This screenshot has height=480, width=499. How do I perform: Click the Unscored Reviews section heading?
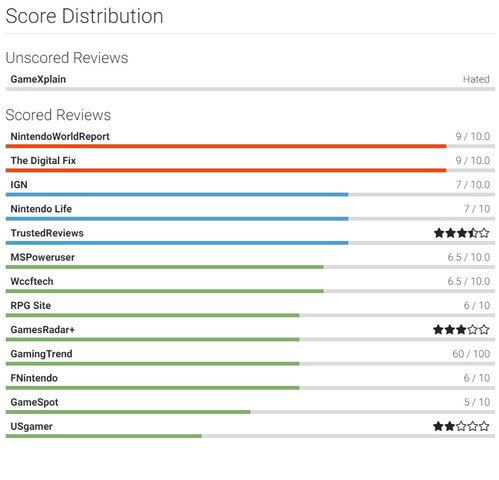point(67,58)
